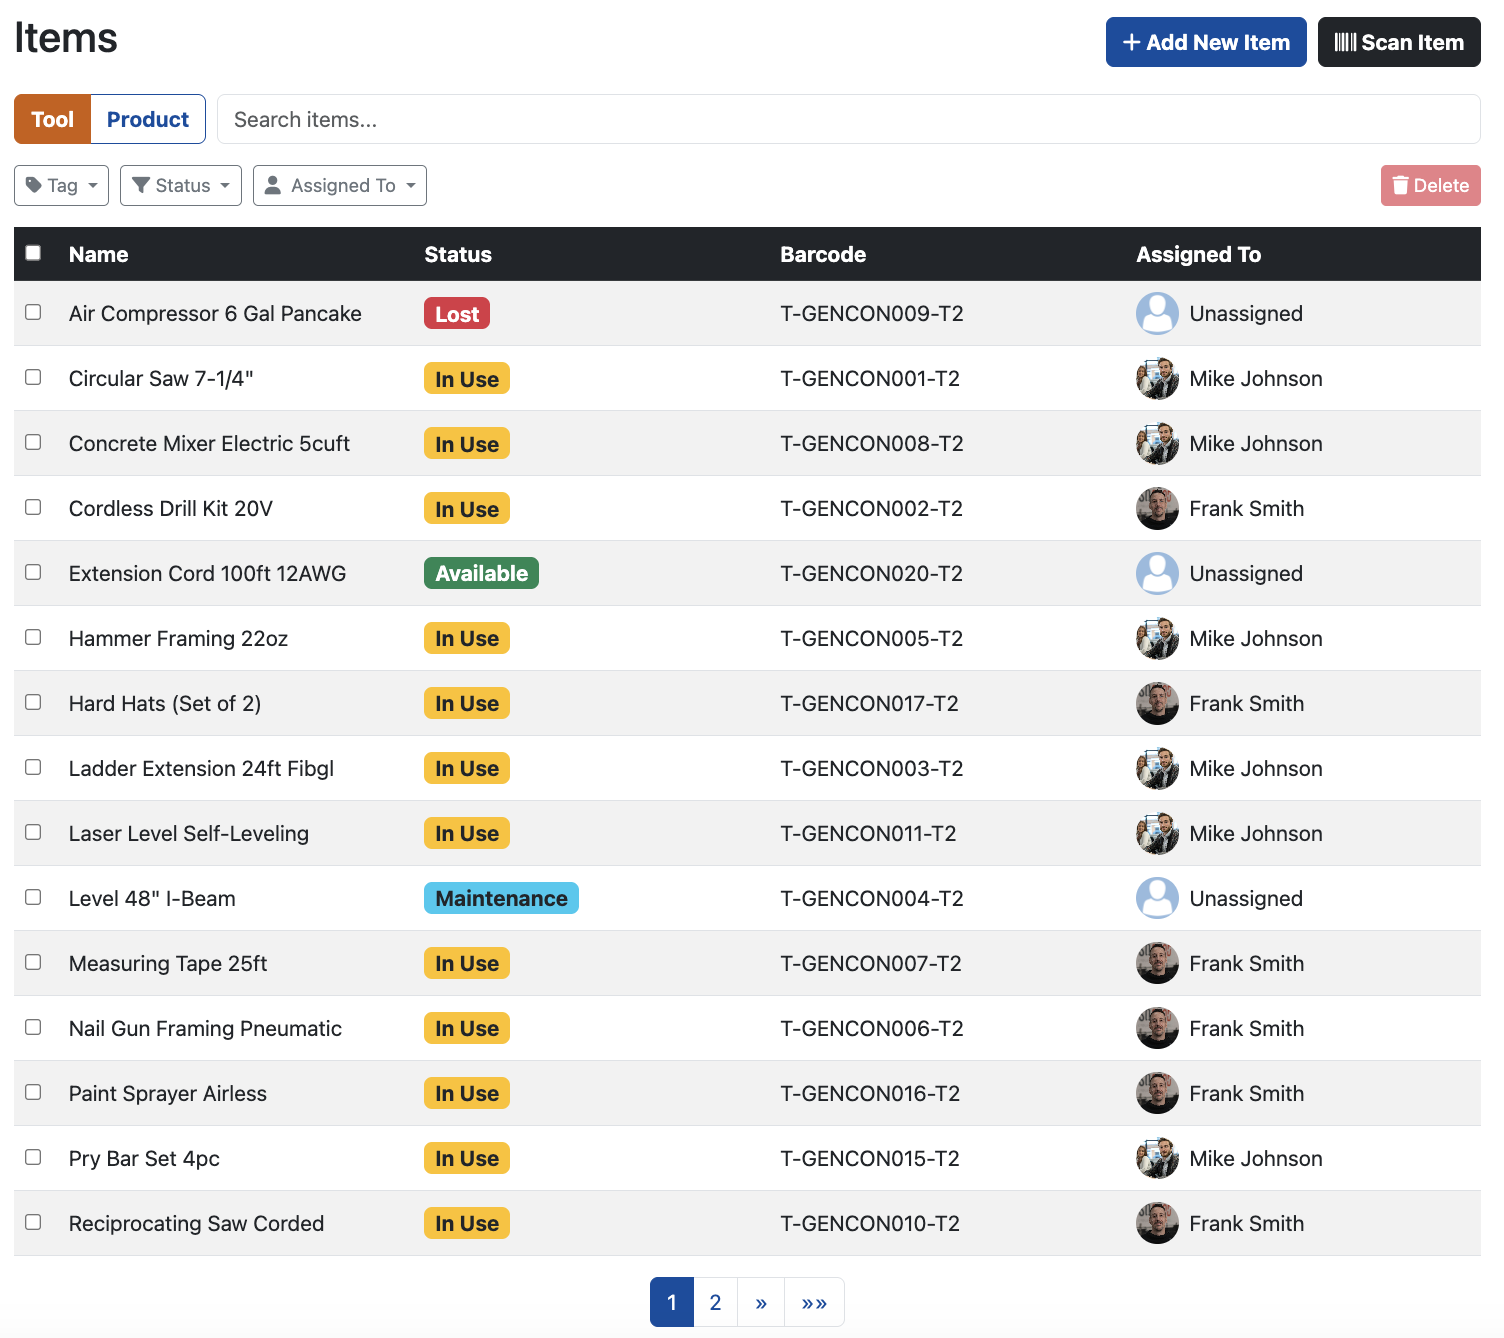Screen dimensions: 1504x1338
Task: Click the next page arrow button
Action: (x=760, y=1302)
